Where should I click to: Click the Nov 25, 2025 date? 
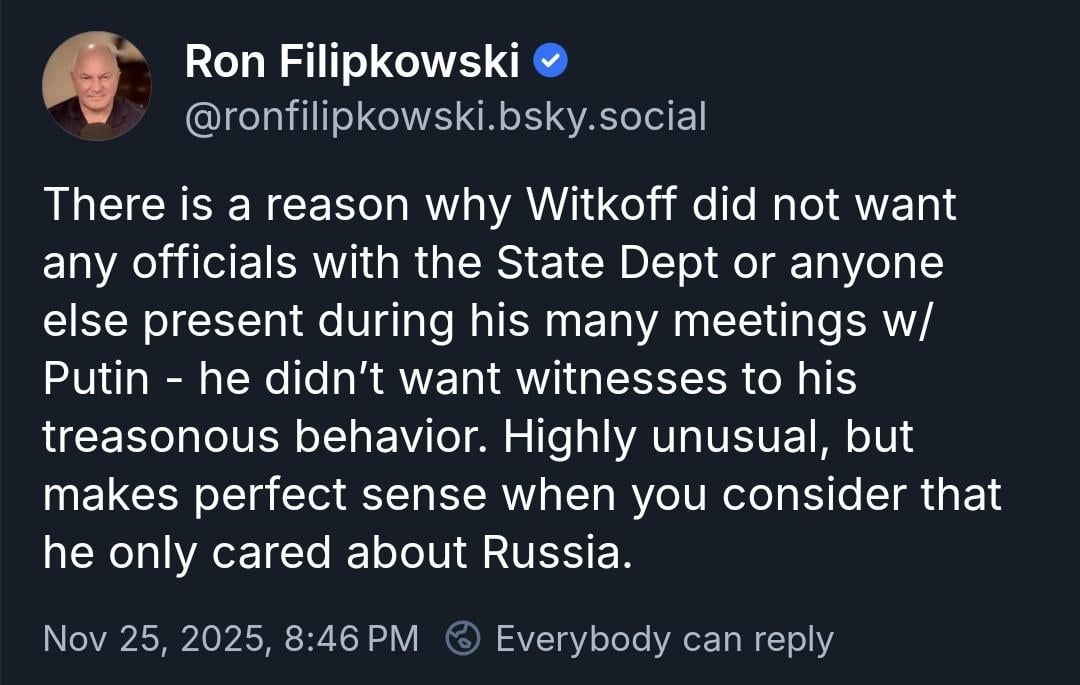[x=156, y=638]
